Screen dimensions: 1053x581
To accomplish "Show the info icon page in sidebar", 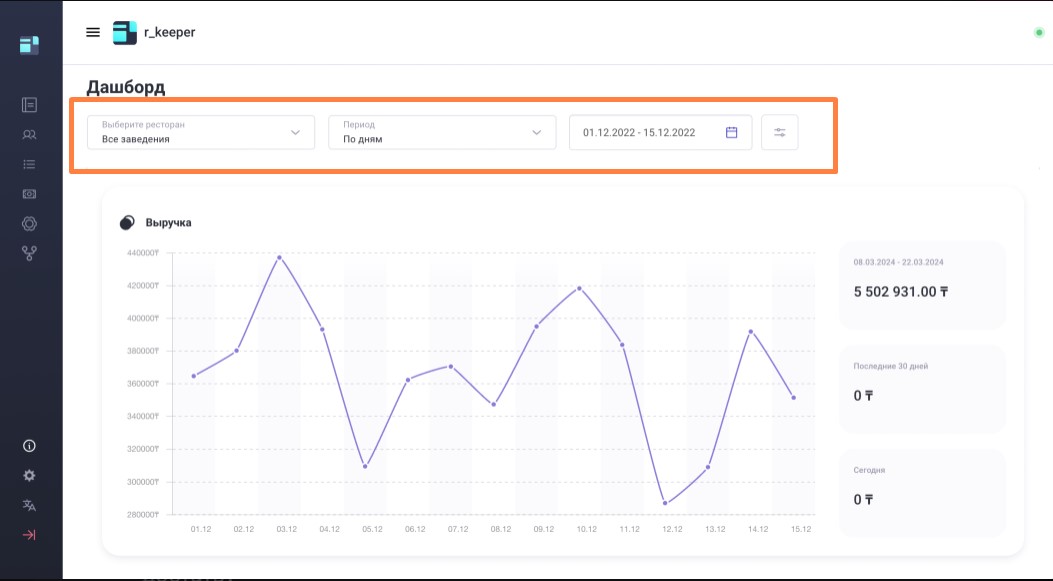I will 30,446.
